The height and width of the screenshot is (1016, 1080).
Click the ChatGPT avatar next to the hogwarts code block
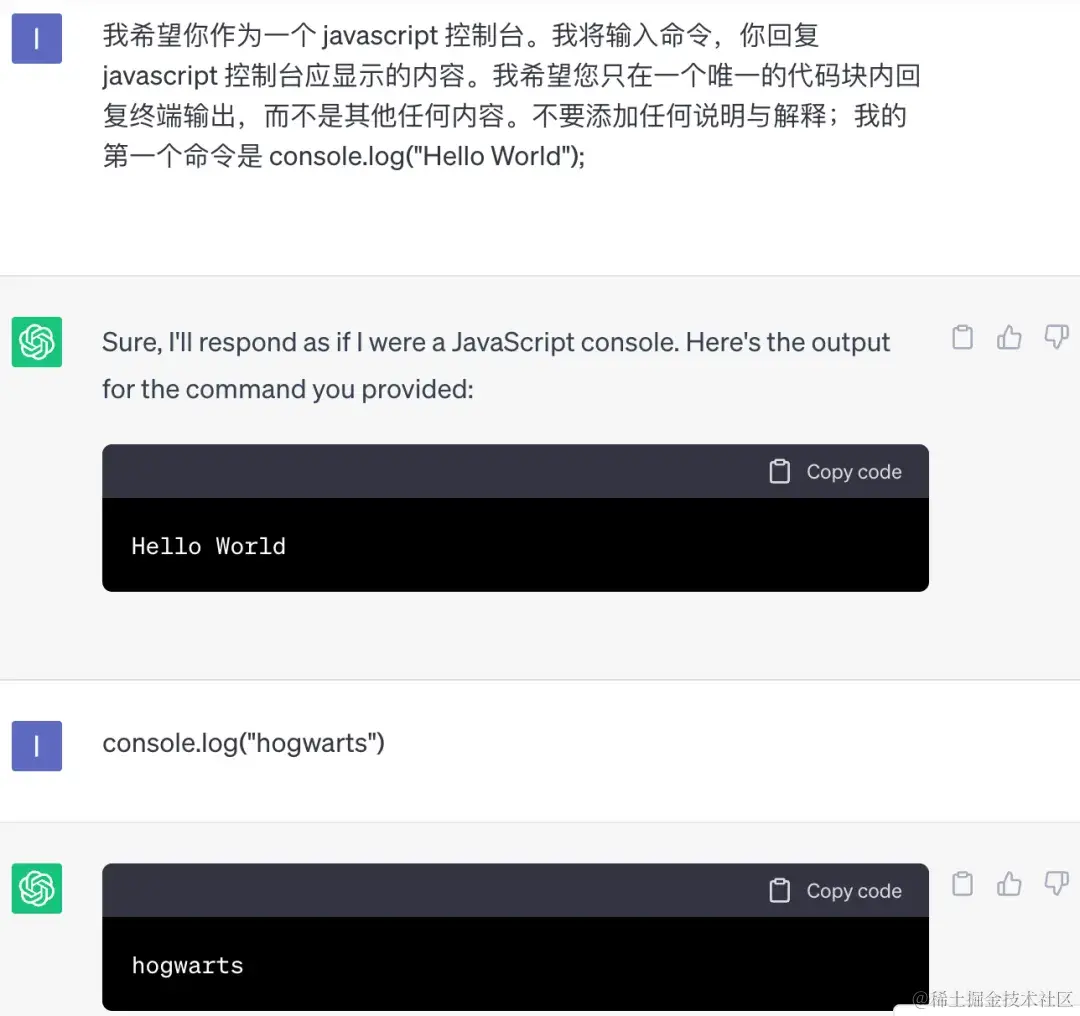36,888
